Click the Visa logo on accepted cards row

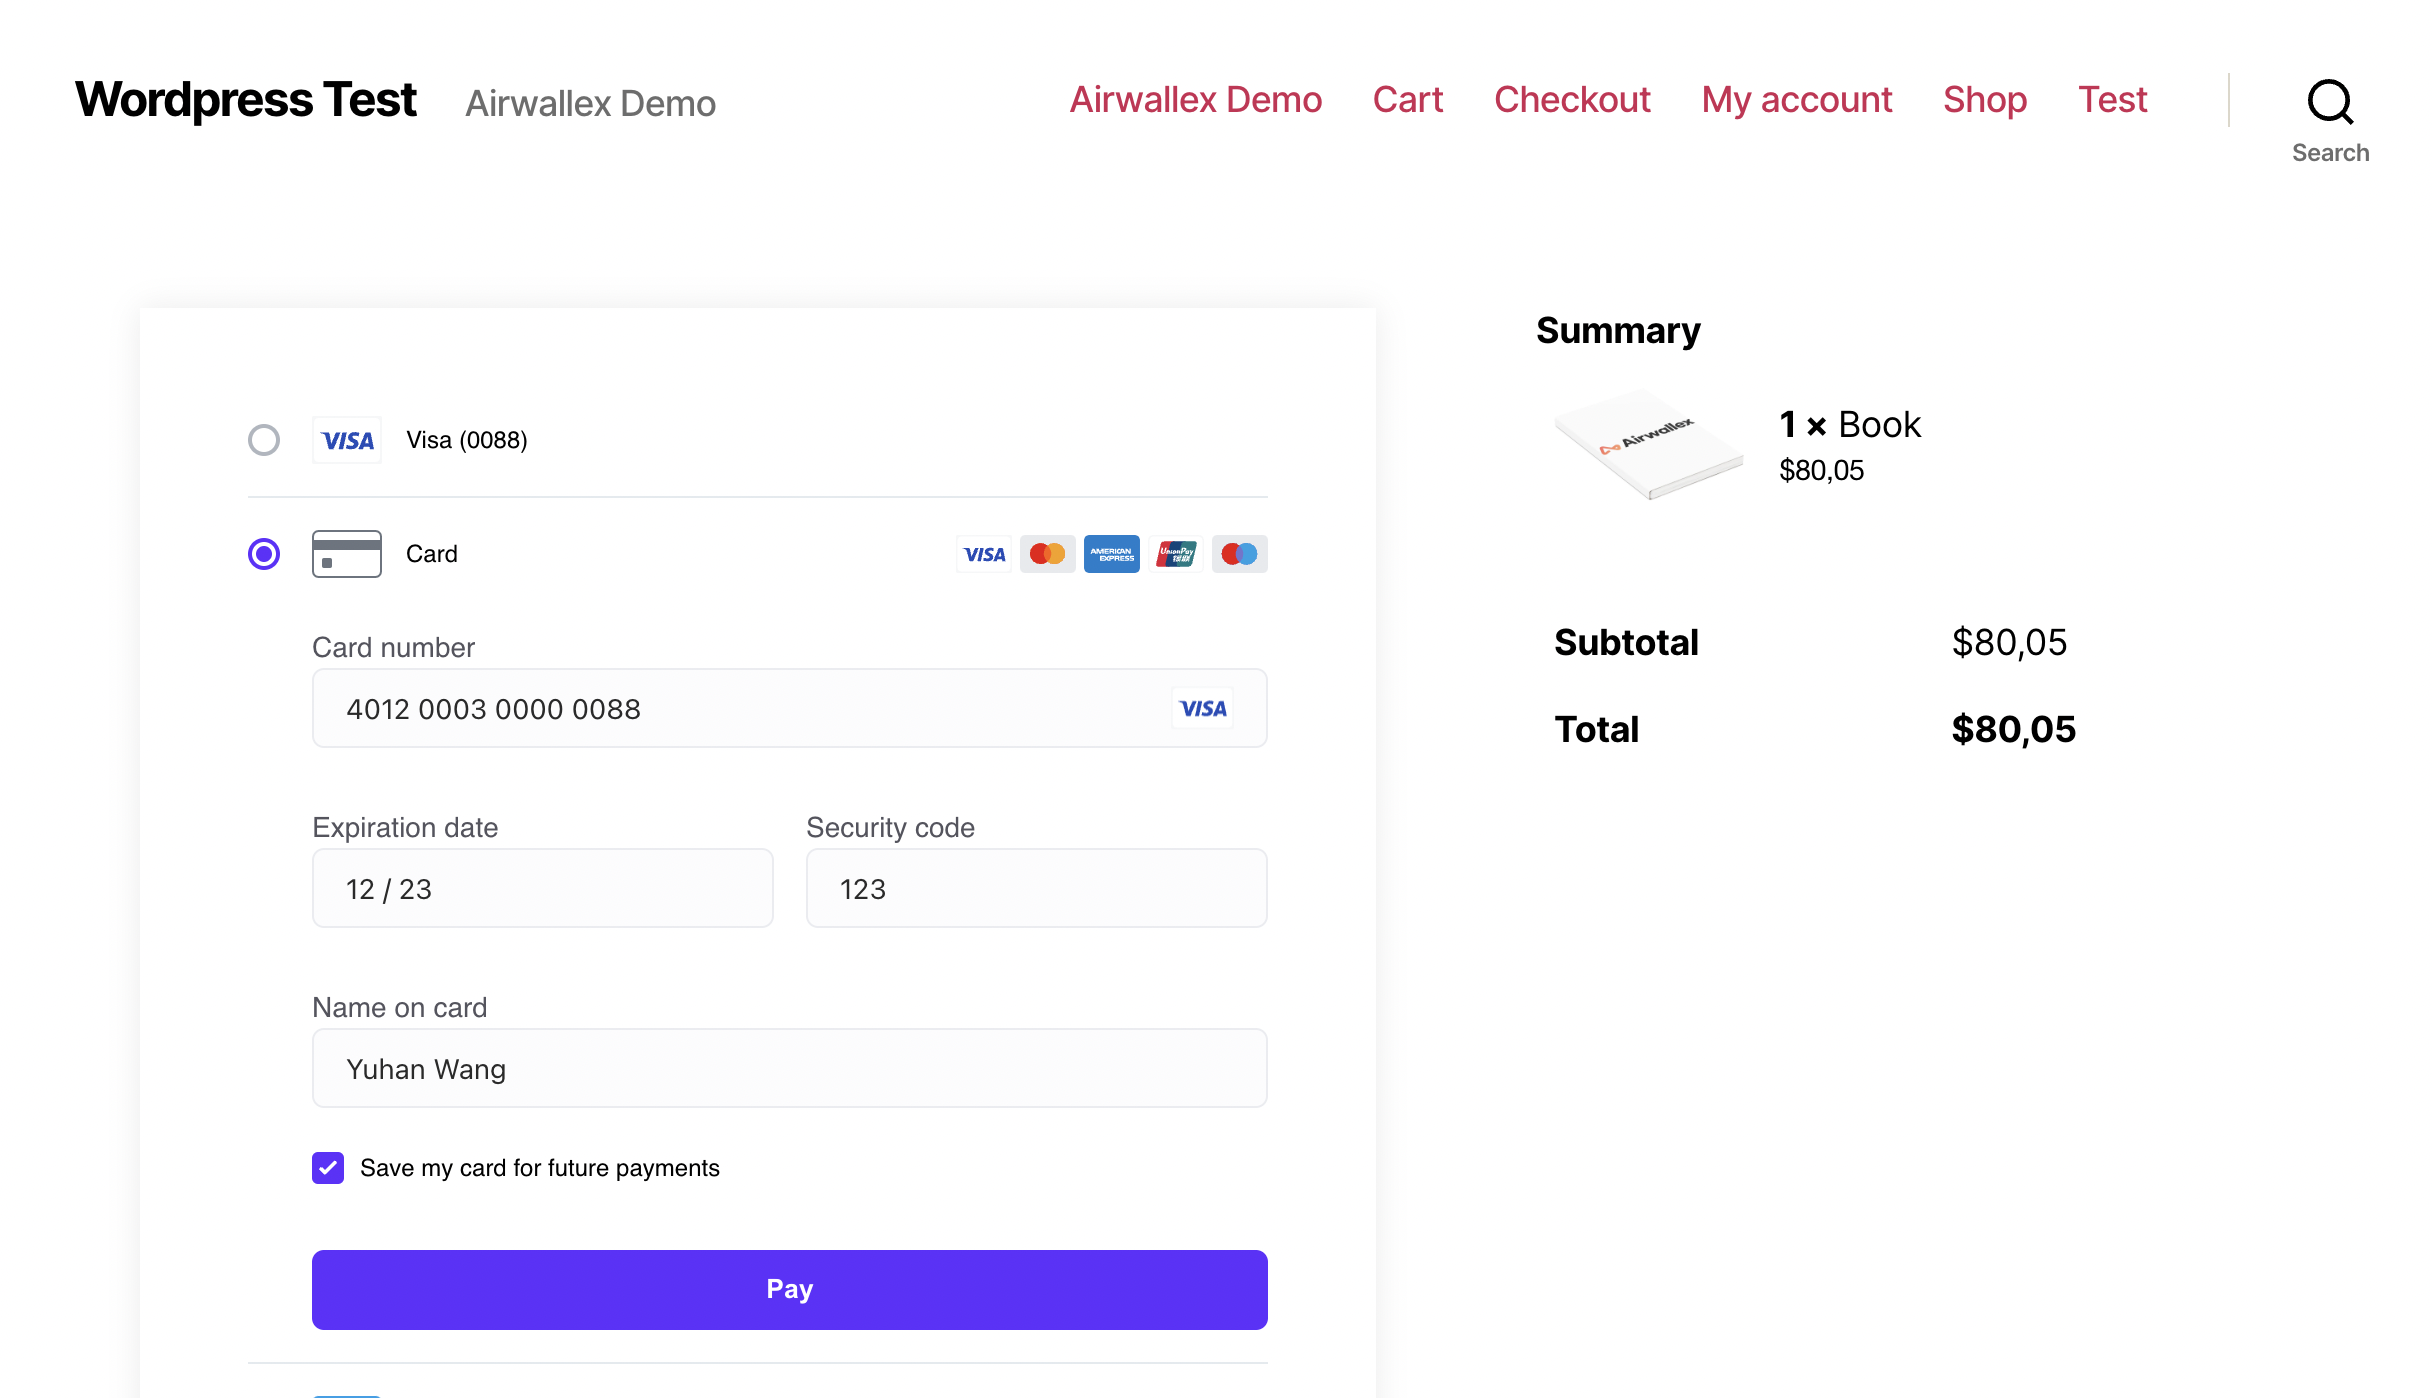click(984, 553)
